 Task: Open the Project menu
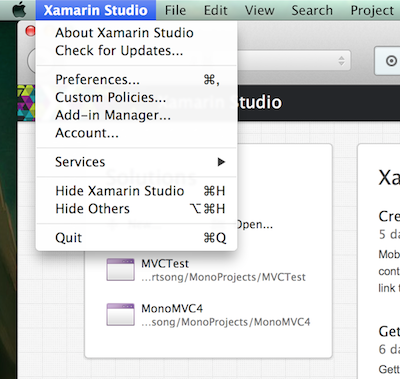tap(372, 10)
